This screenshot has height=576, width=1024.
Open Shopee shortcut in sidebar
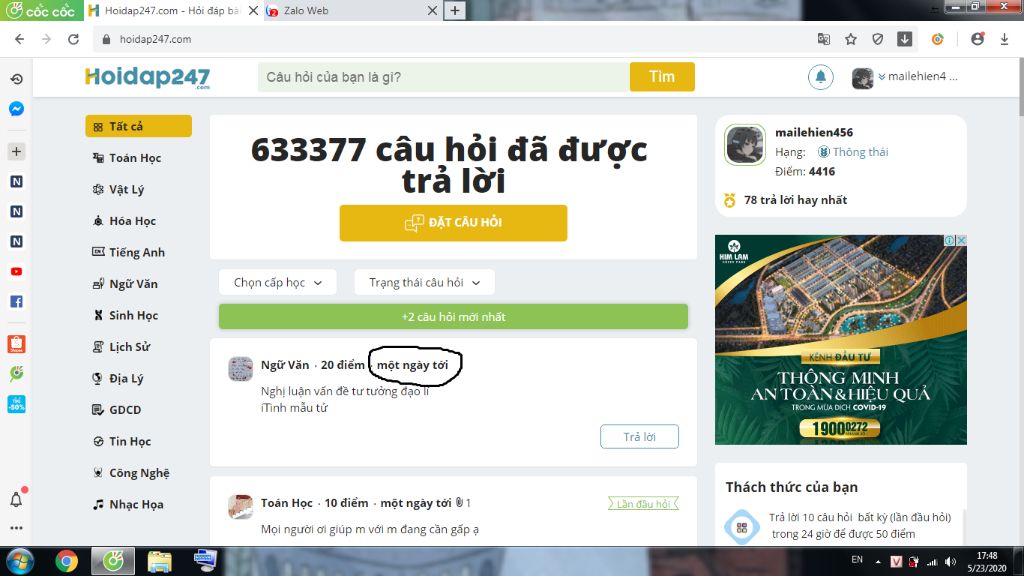point(16,344)
